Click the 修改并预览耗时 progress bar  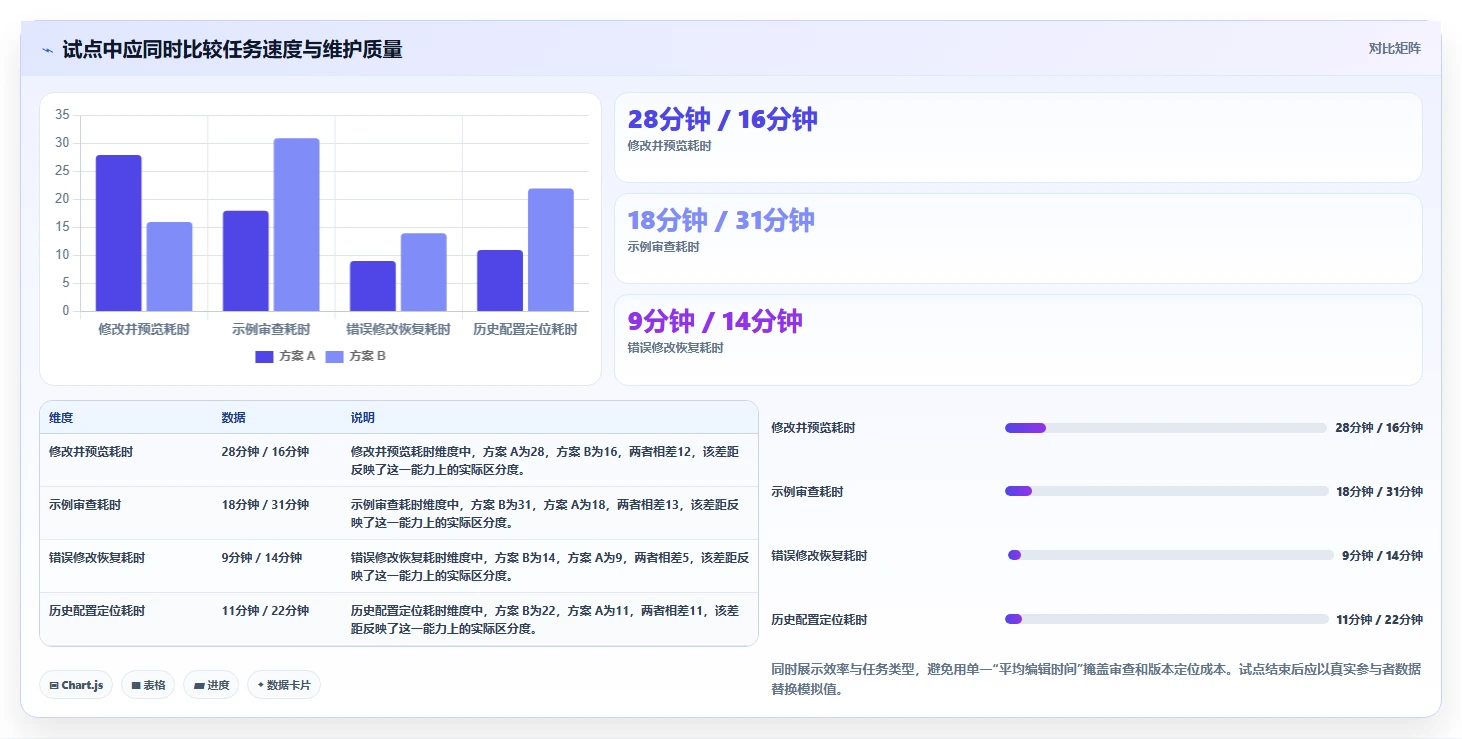(x=1166, y=428)
